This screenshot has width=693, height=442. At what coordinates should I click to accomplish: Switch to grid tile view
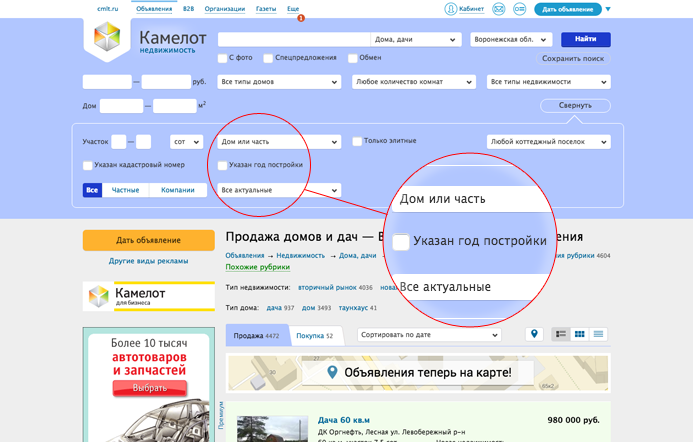coord(579,334)
